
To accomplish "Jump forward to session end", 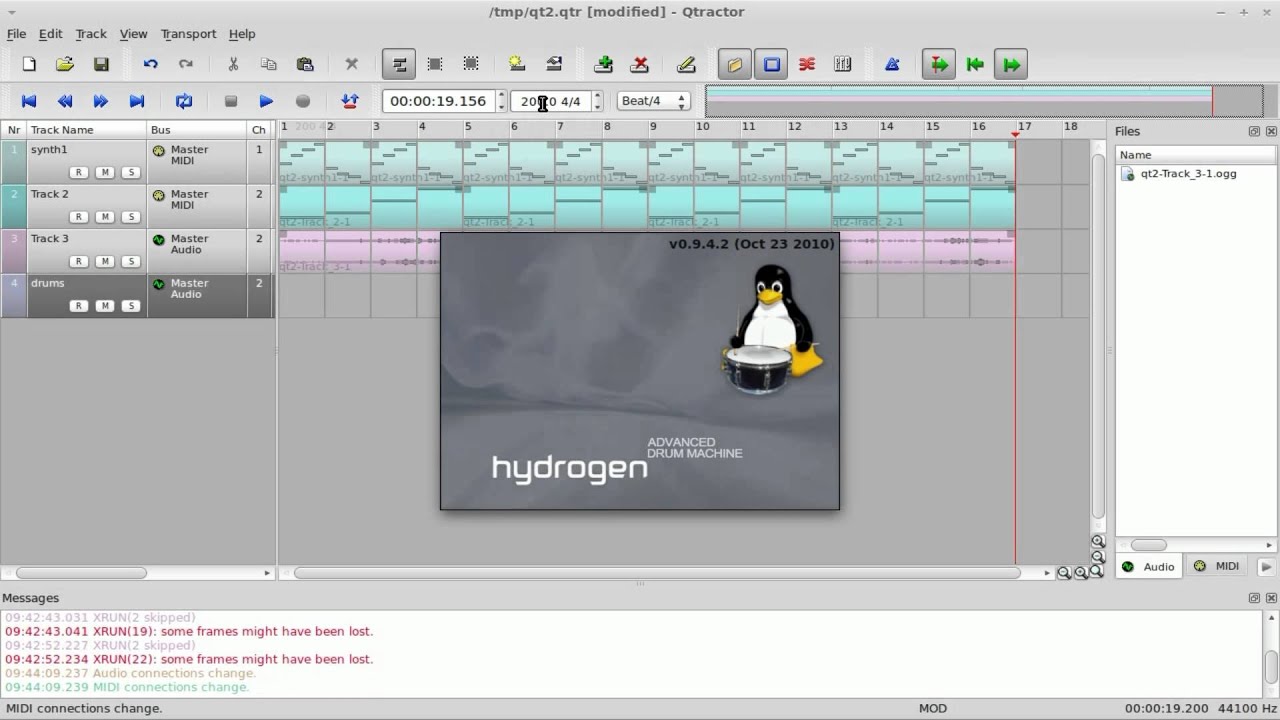I will coord(137,101).
